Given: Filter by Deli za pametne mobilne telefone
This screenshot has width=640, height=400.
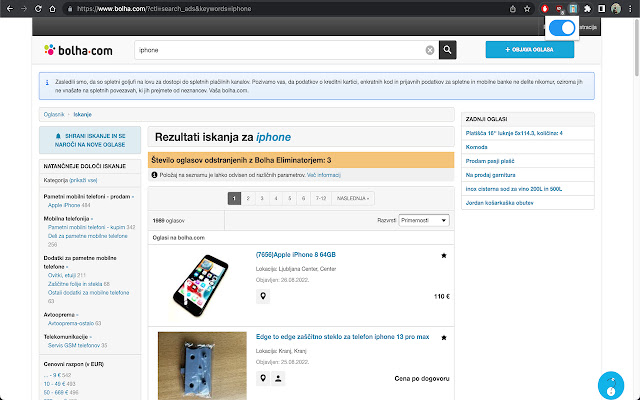Looking at the screenshot, I should [x=87, y=236].
